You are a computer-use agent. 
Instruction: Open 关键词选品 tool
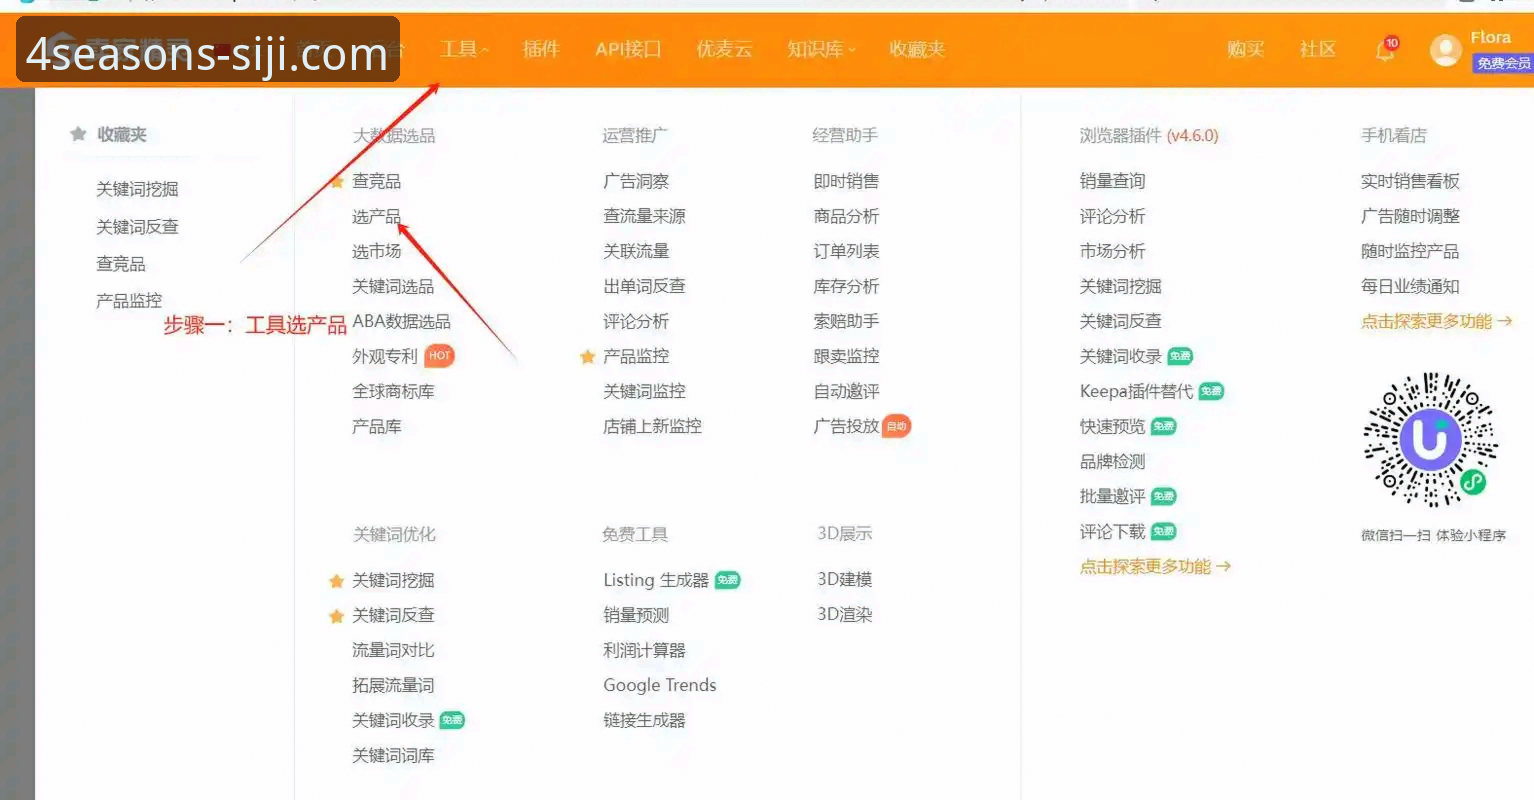point(393,286)
